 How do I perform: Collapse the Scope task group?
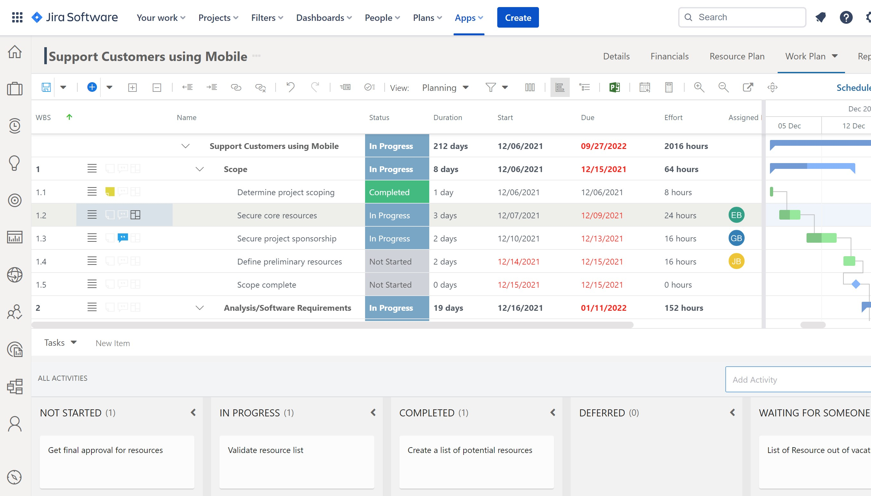click(x=199, y=169)
